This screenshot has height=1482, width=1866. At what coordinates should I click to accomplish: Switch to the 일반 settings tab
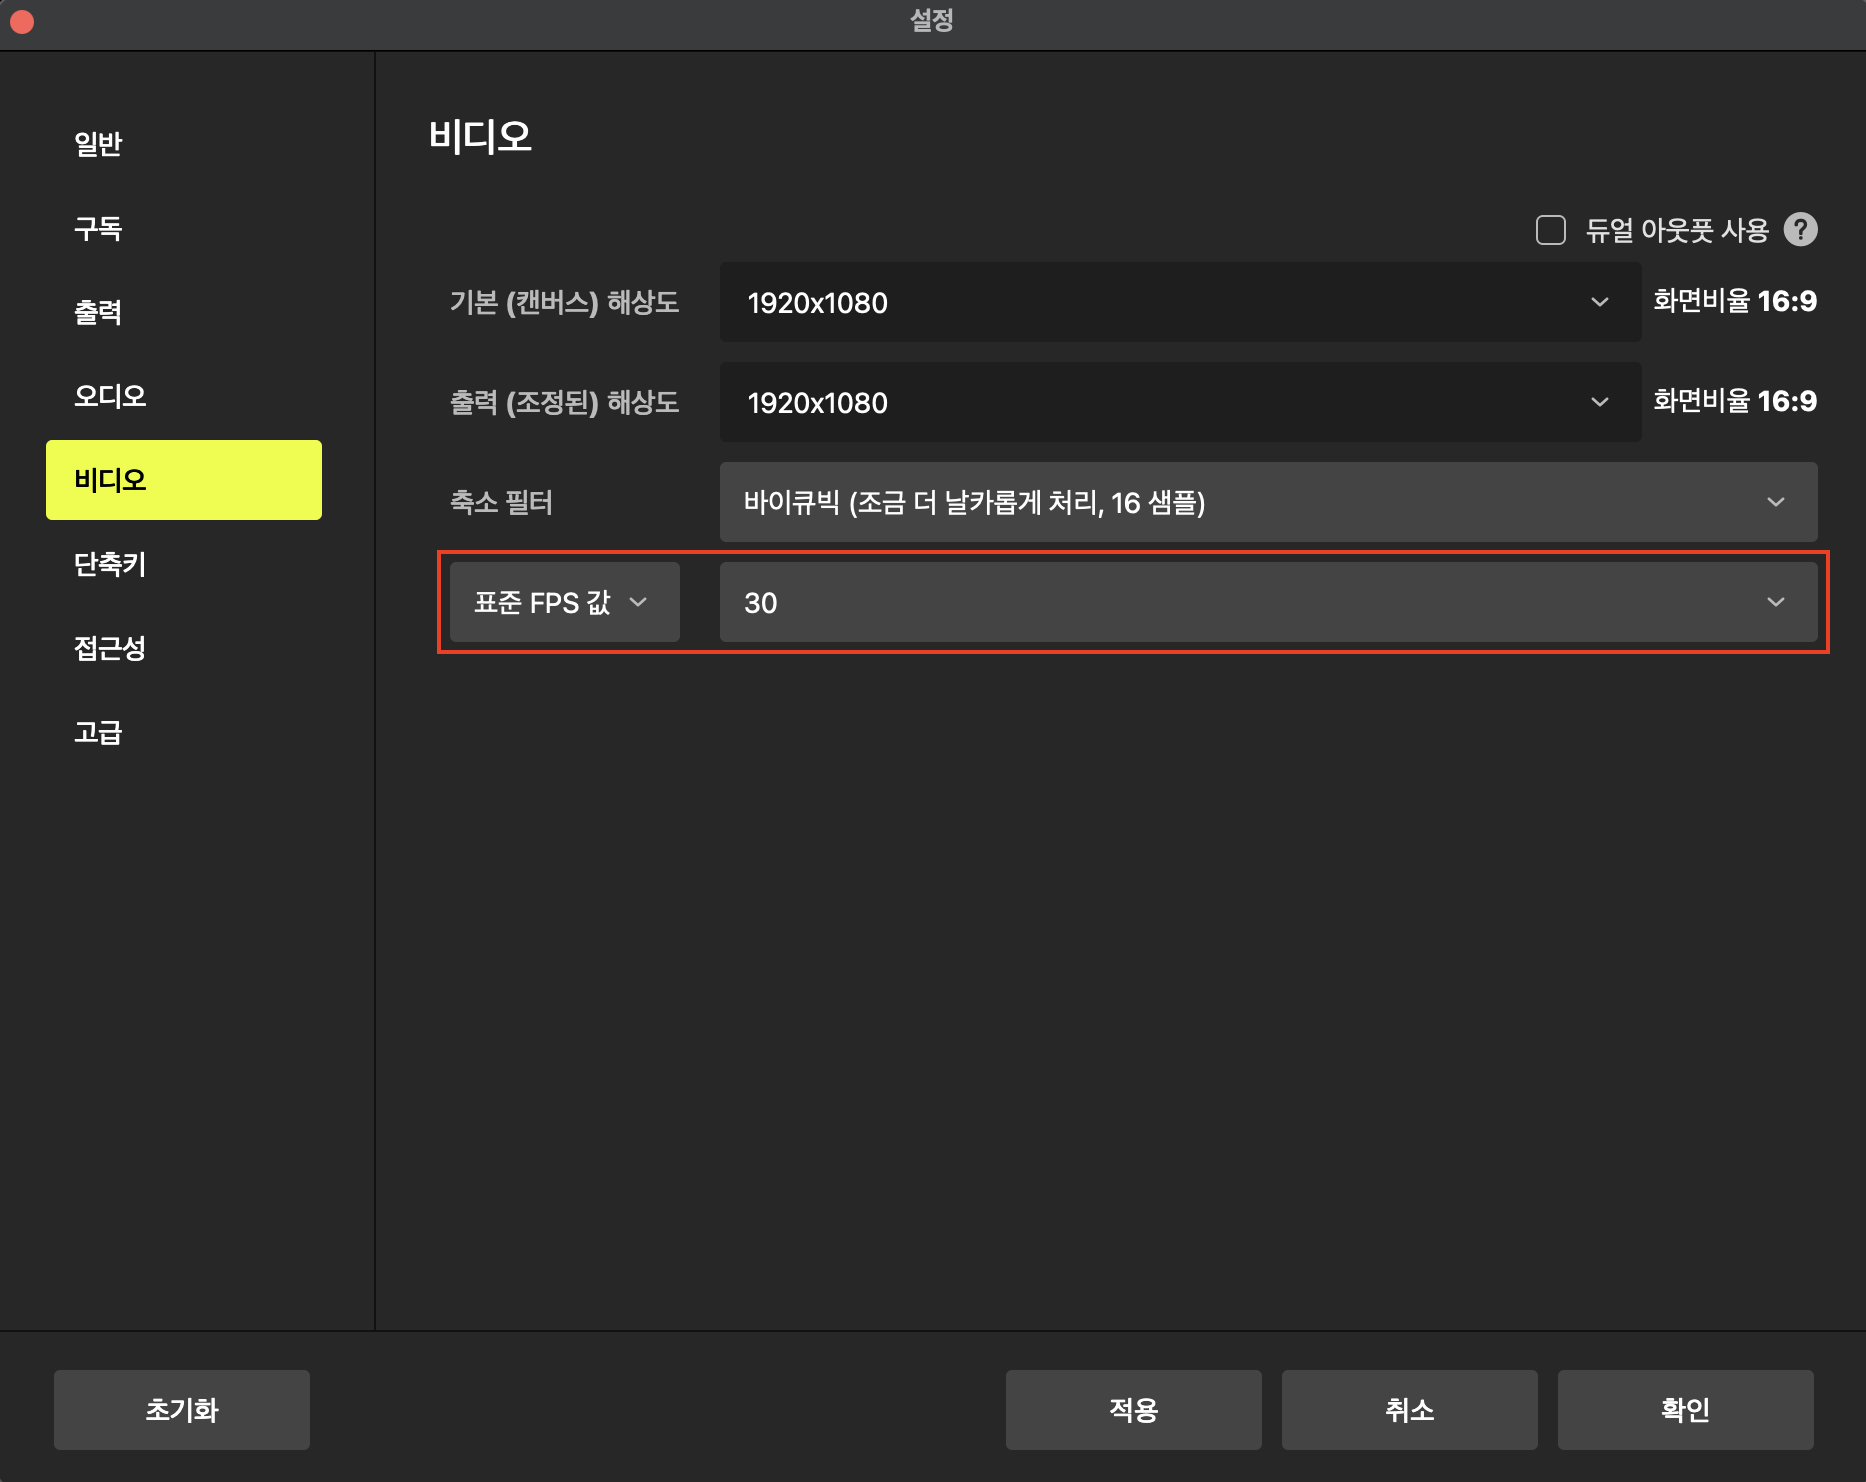pyautogui.click(x=98, y=144)
